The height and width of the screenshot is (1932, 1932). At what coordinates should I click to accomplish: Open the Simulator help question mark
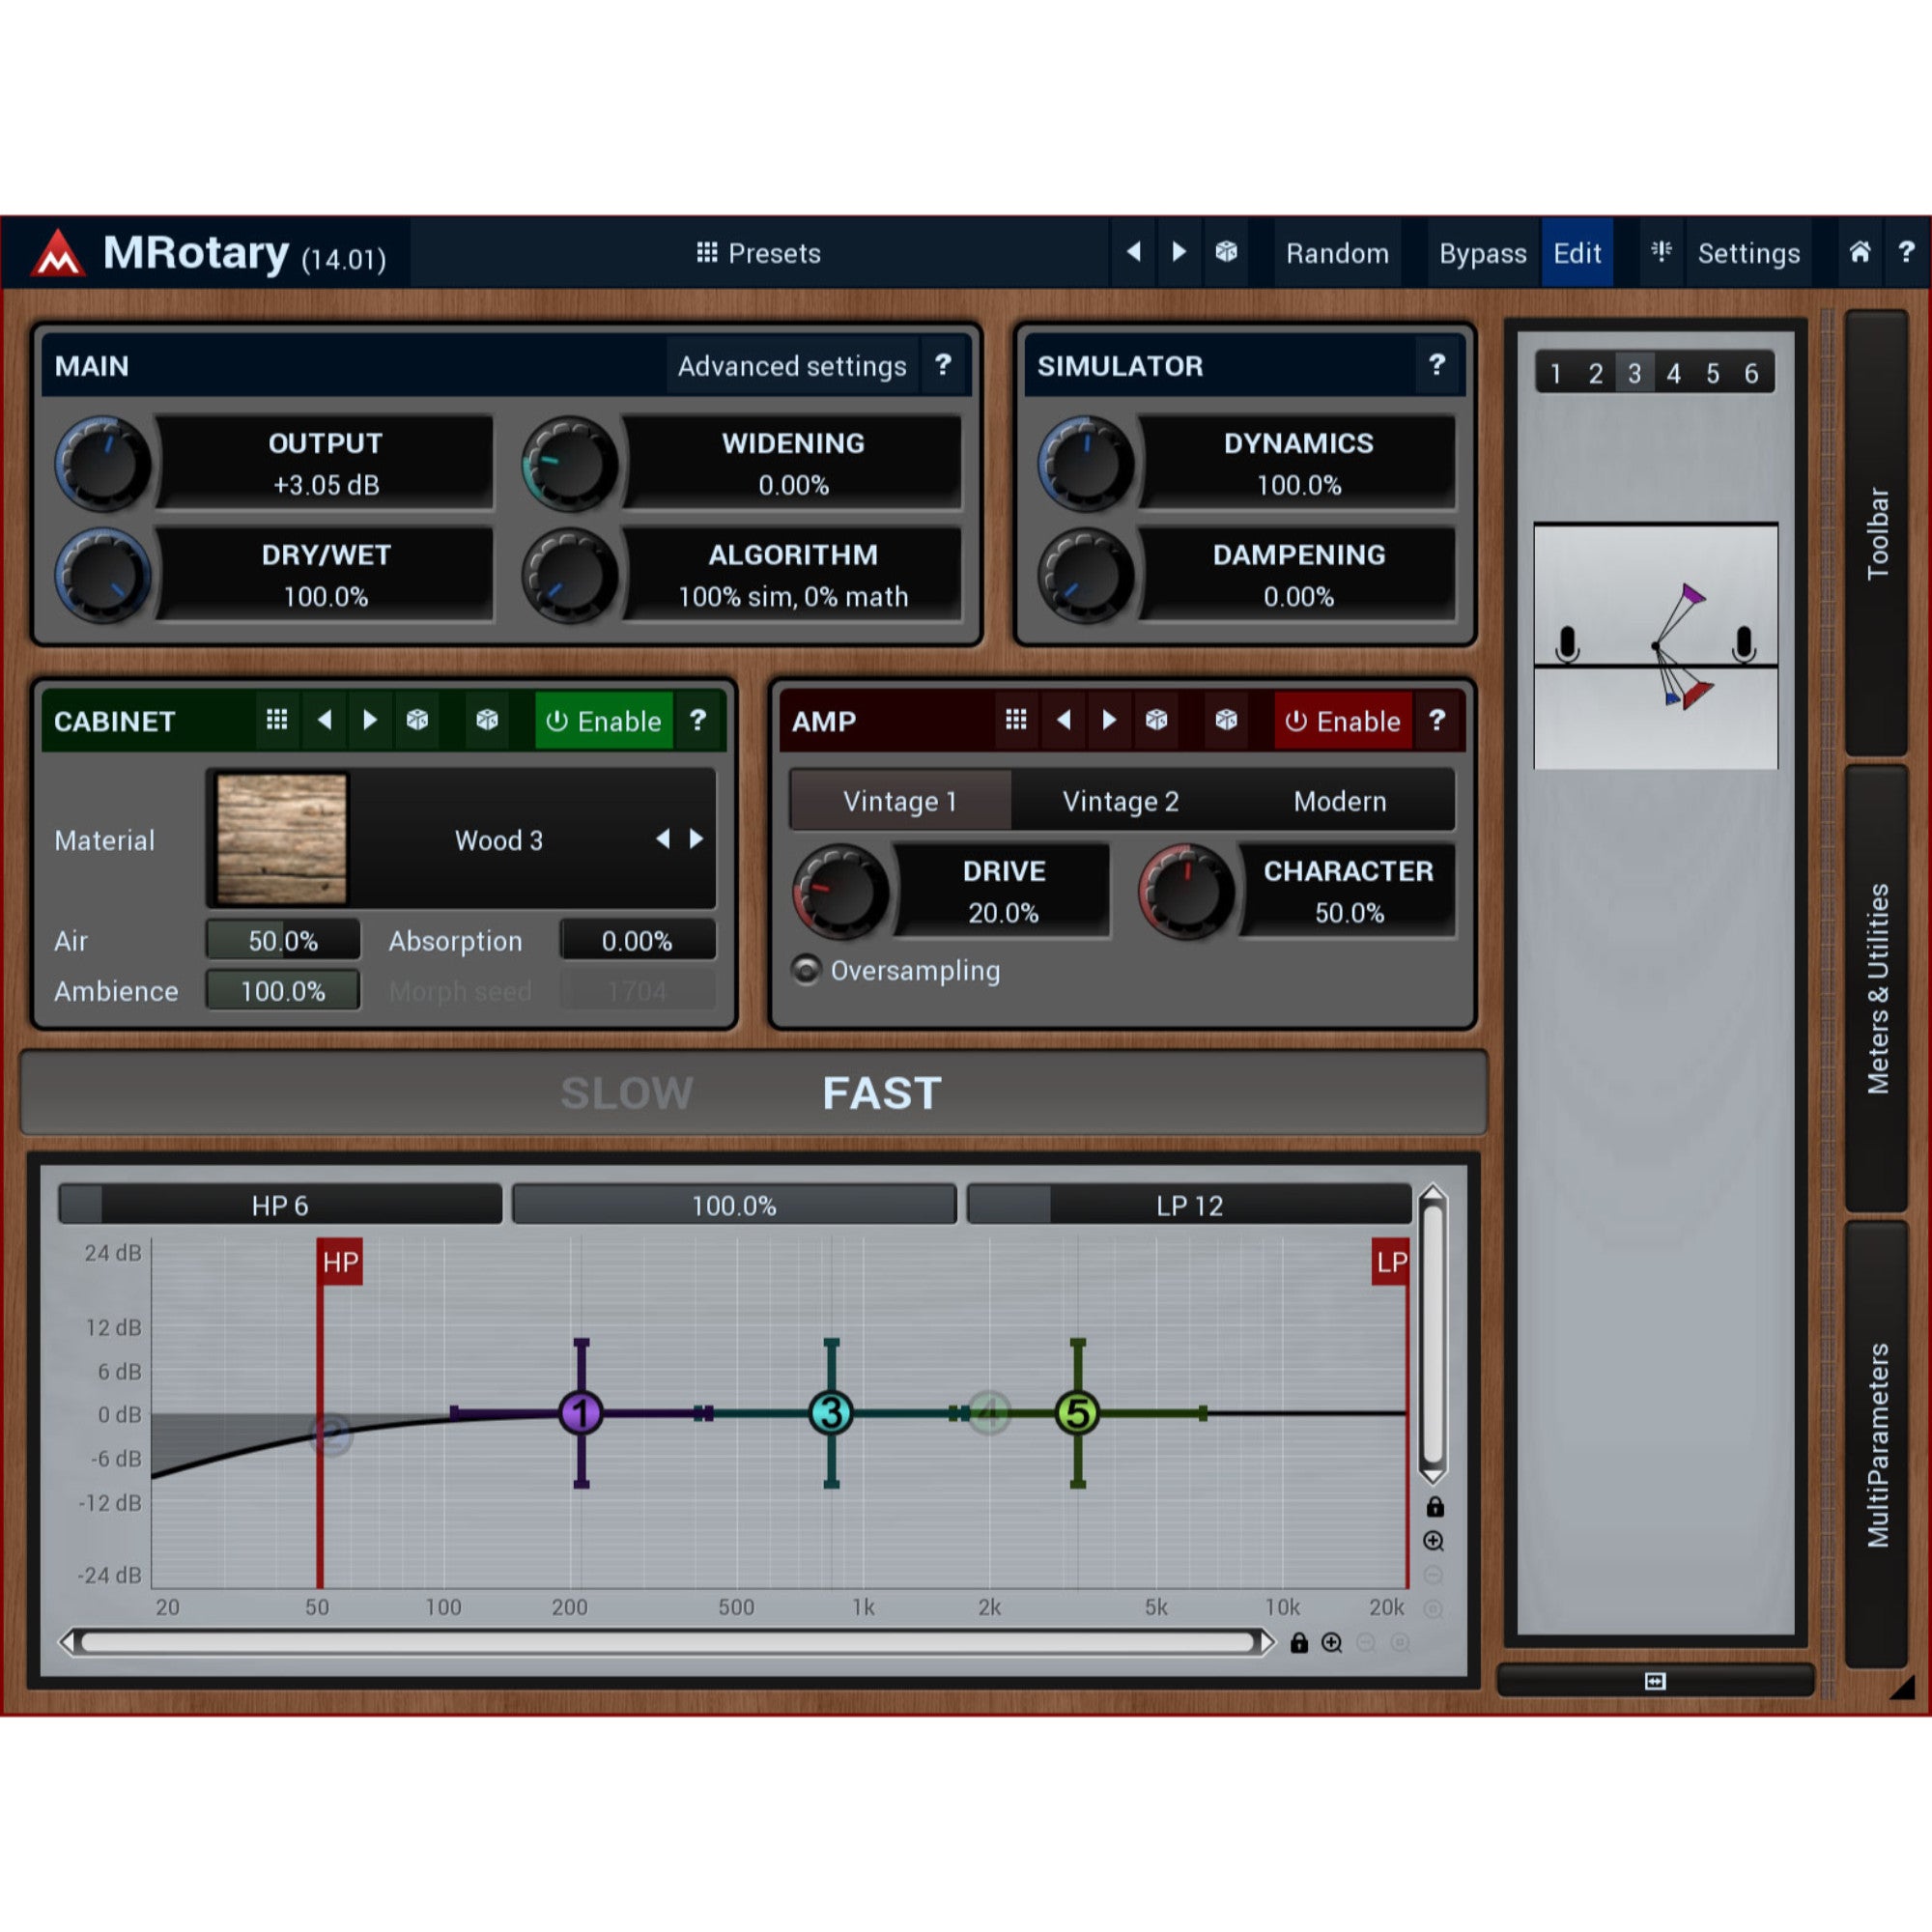[1437, 365]
